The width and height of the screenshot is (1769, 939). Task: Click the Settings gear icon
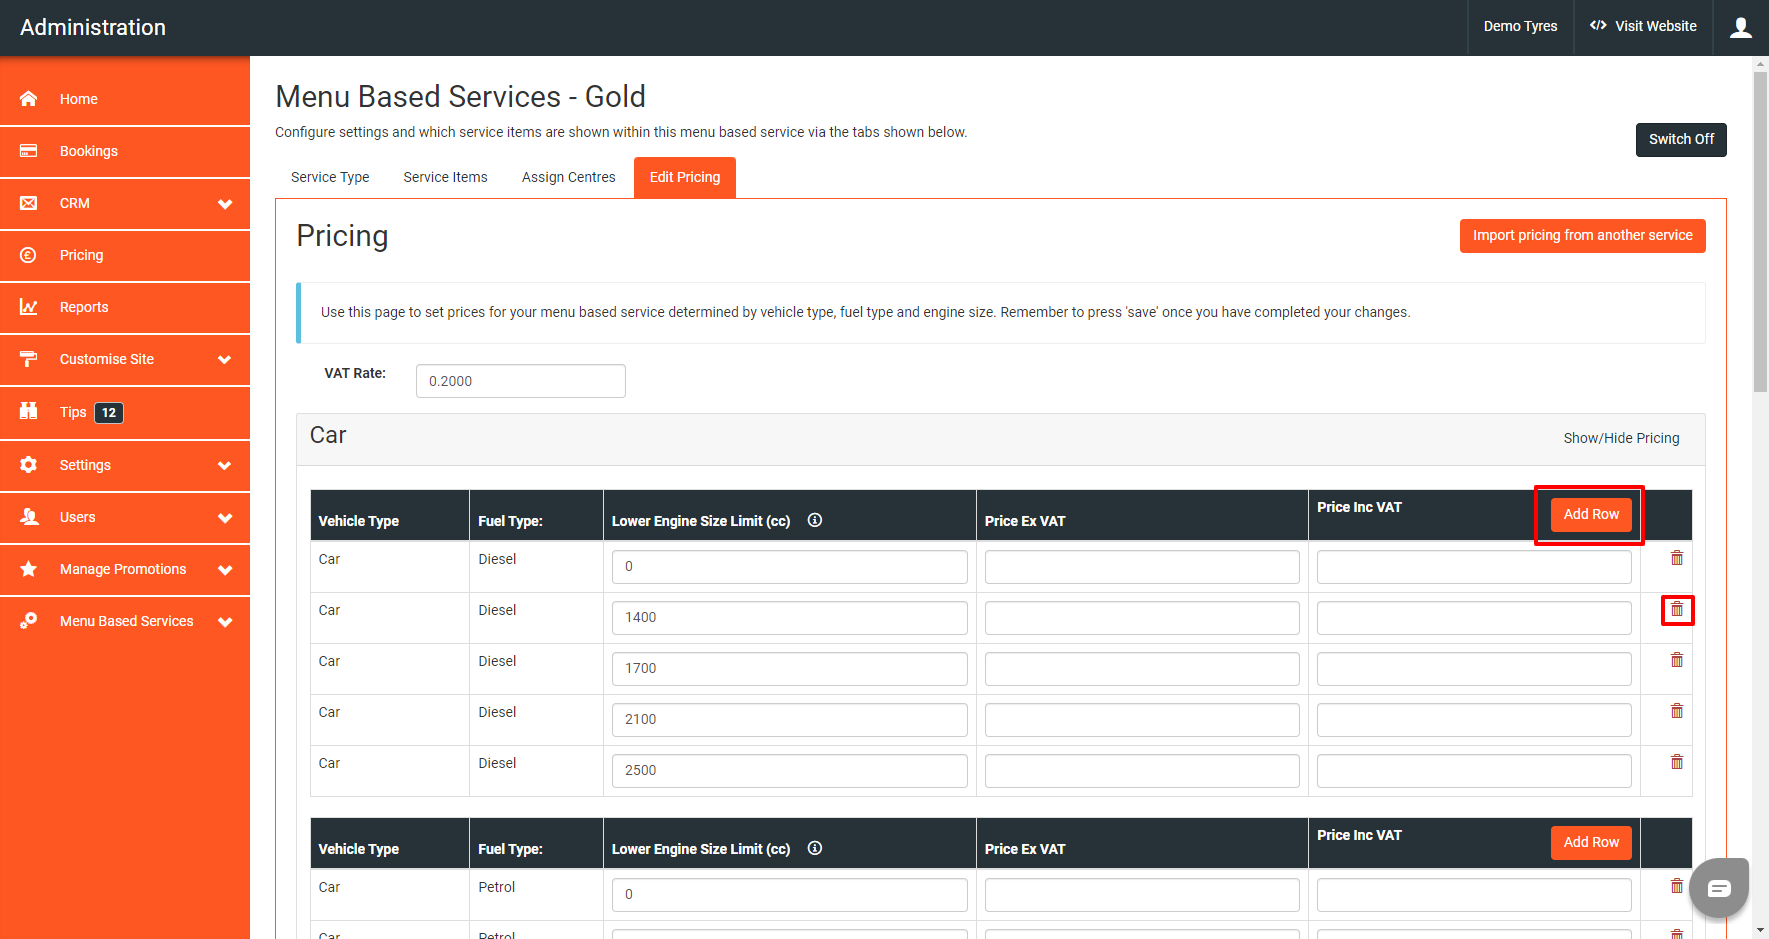[x=28, y=465]
